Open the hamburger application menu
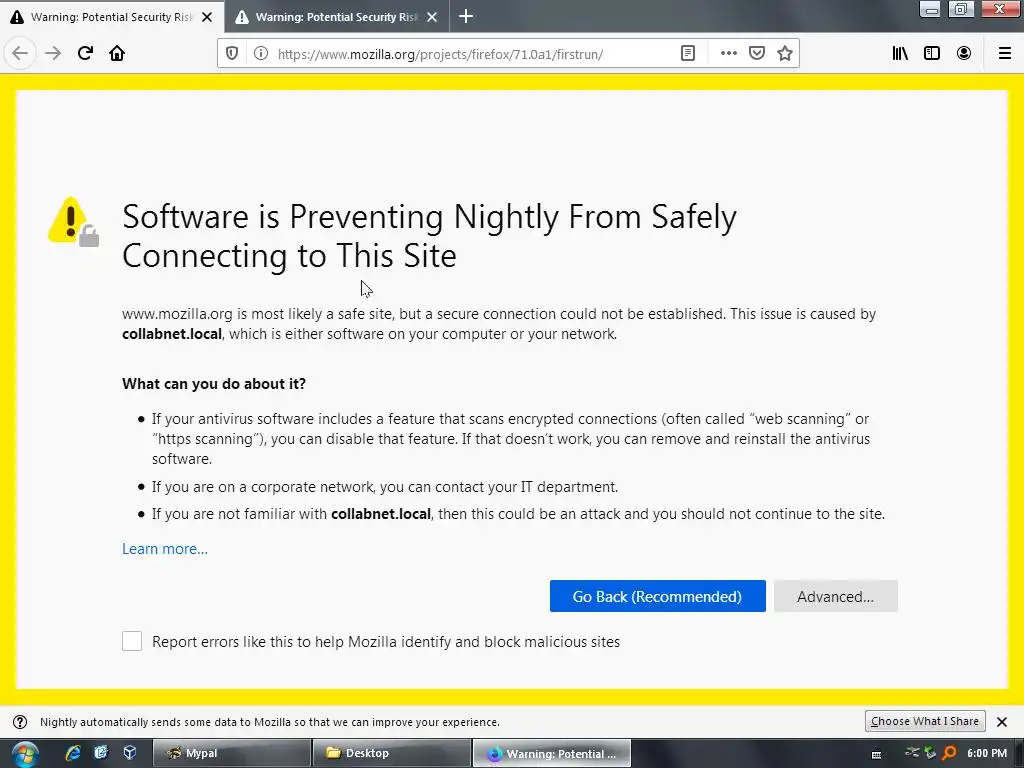The width and height of the screenshot is (1024, 768). point(1005,54)
